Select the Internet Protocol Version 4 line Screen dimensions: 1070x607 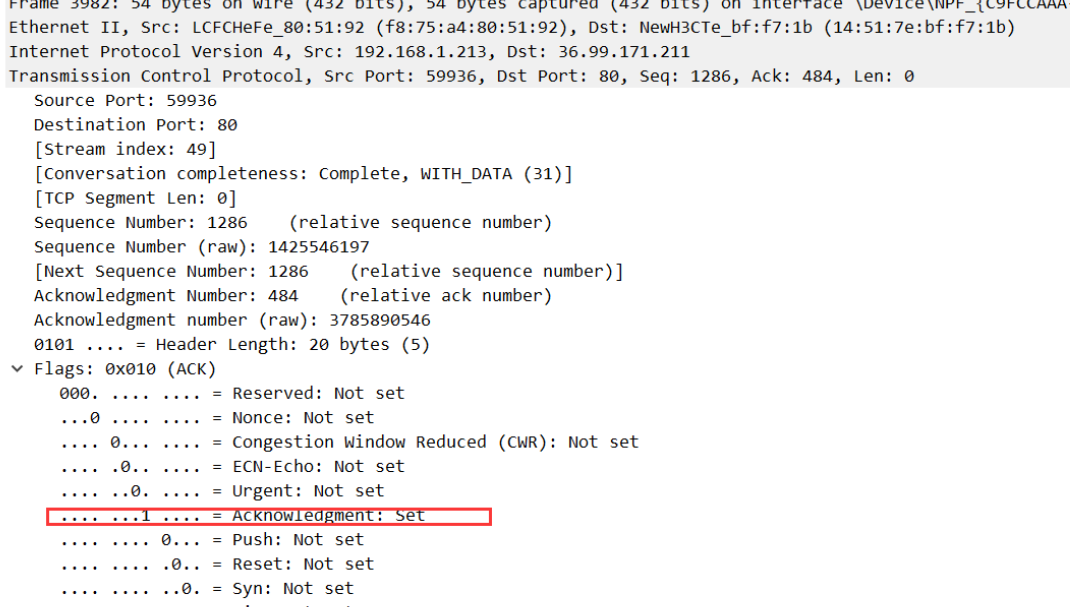348,51
